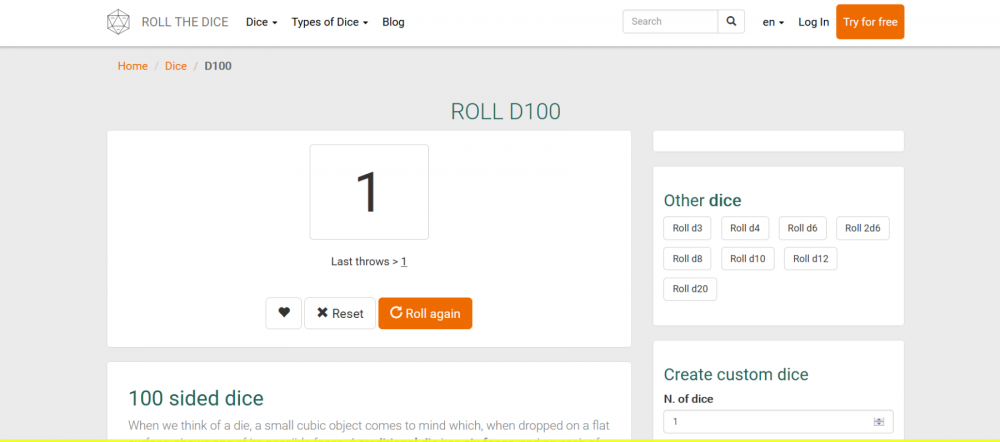
Task: Click the Roll d10 button
Action: [x=747, y=259]
